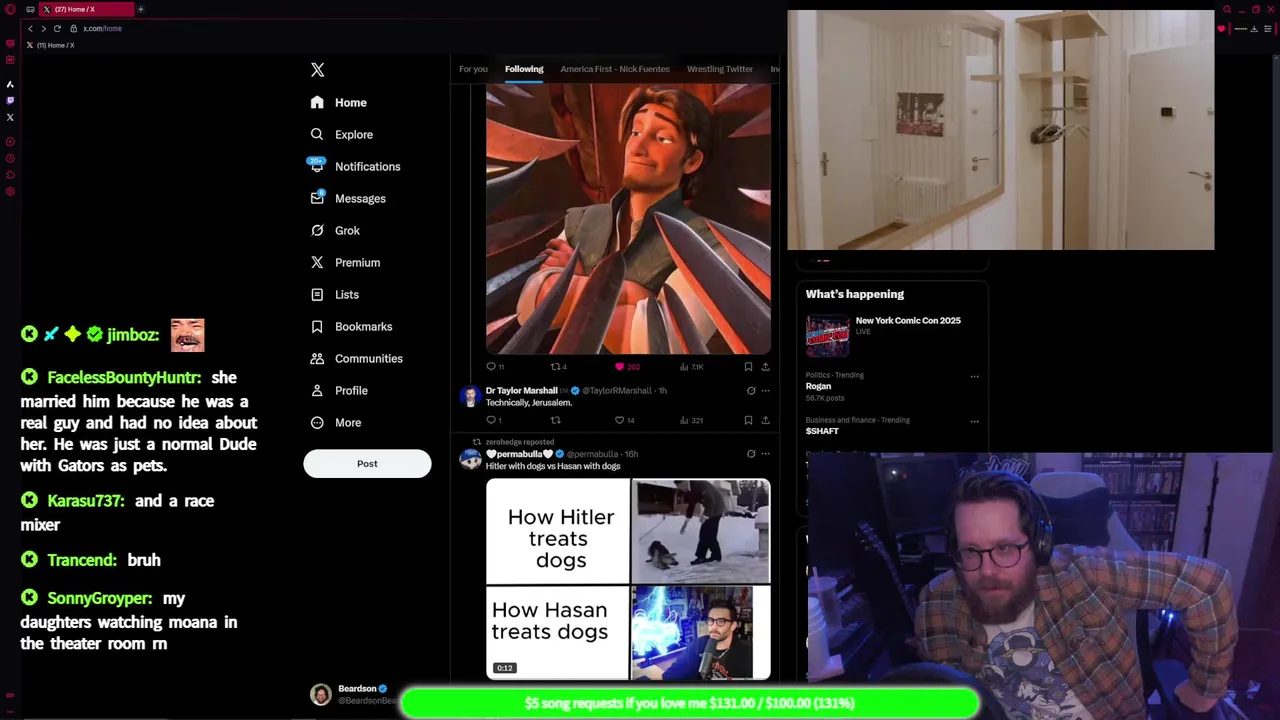Image resolution: width=1280 pixels, height=720 pixels.
Task: Click Grok icon on Dr Taylor Marshall post
Action: point(751,391)
